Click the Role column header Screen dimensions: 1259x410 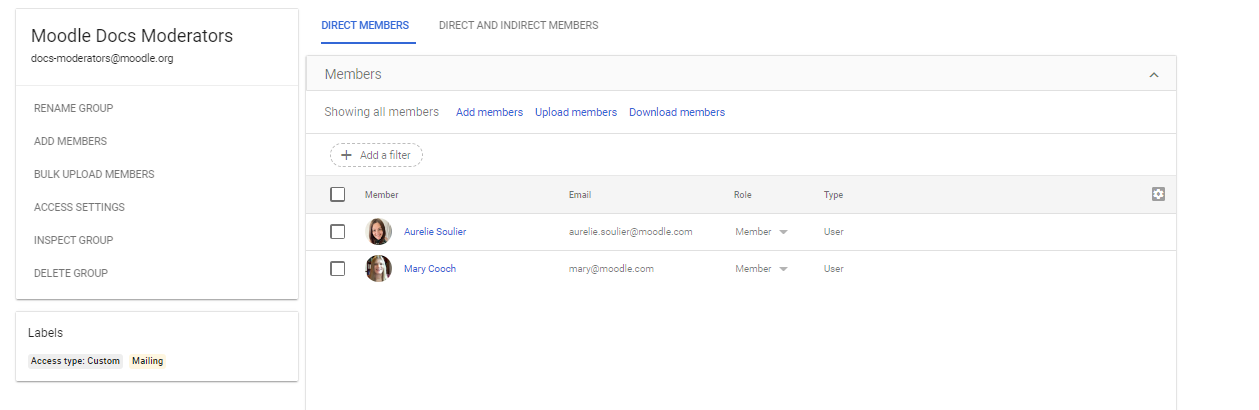point(743,195)
